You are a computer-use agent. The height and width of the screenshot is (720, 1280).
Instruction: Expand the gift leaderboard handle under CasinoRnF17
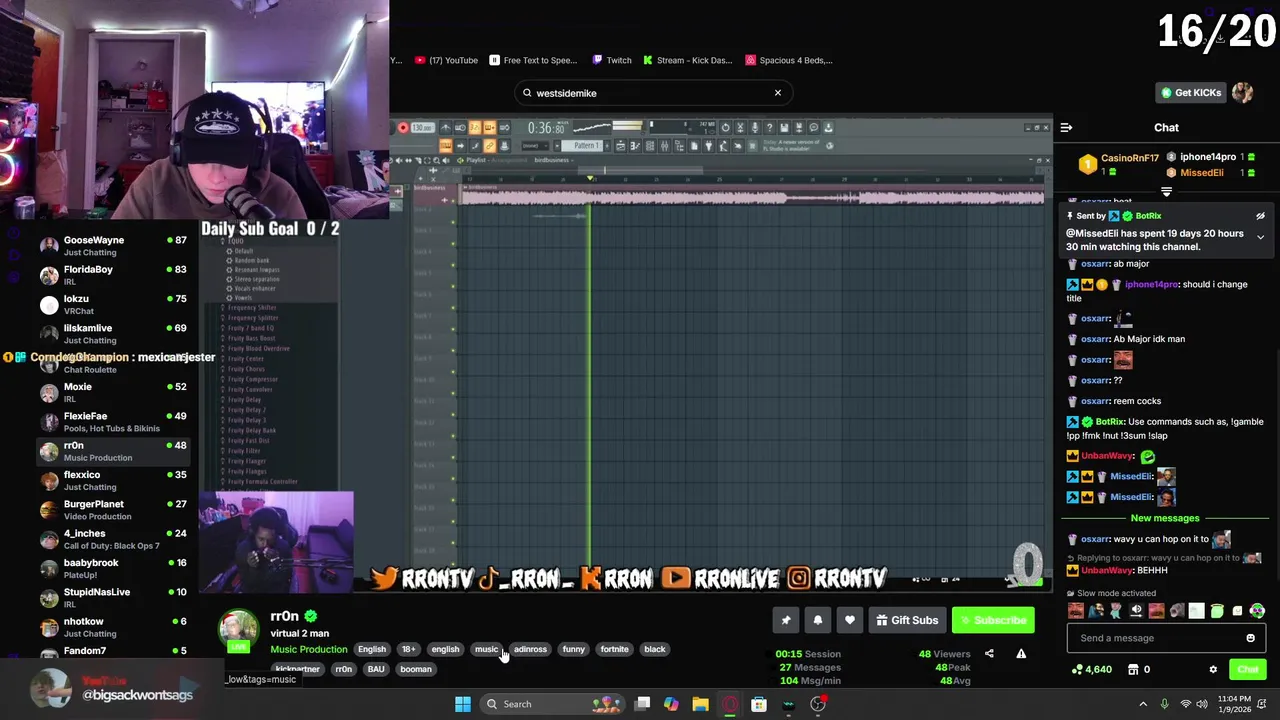tap(1166, 191)
